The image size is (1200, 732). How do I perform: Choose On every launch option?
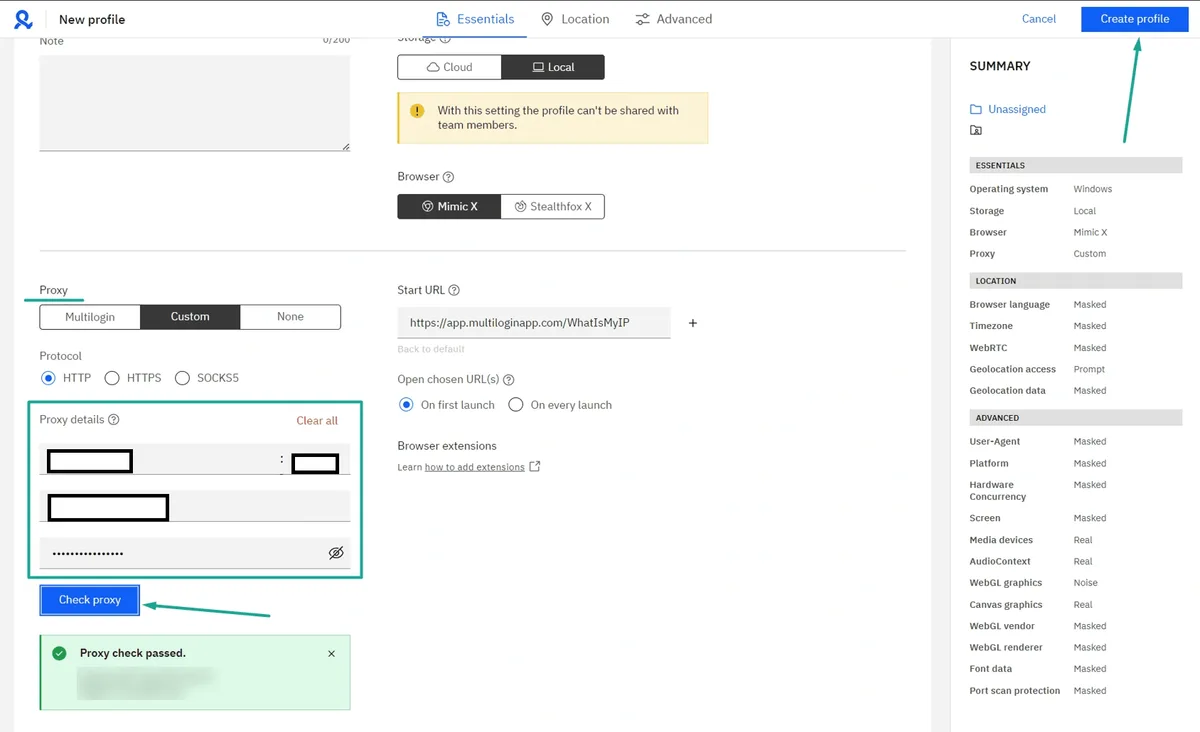(516, 405)
